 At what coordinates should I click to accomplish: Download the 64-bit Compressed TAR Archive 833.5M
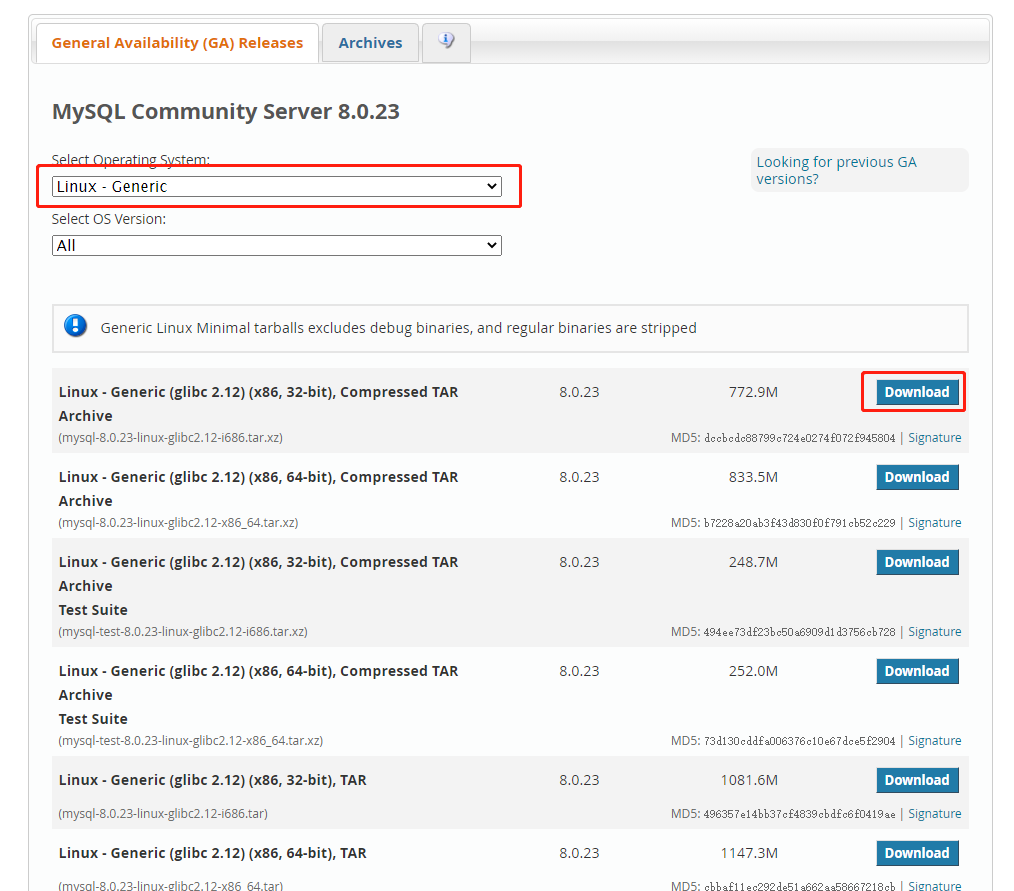pos(917,477)
